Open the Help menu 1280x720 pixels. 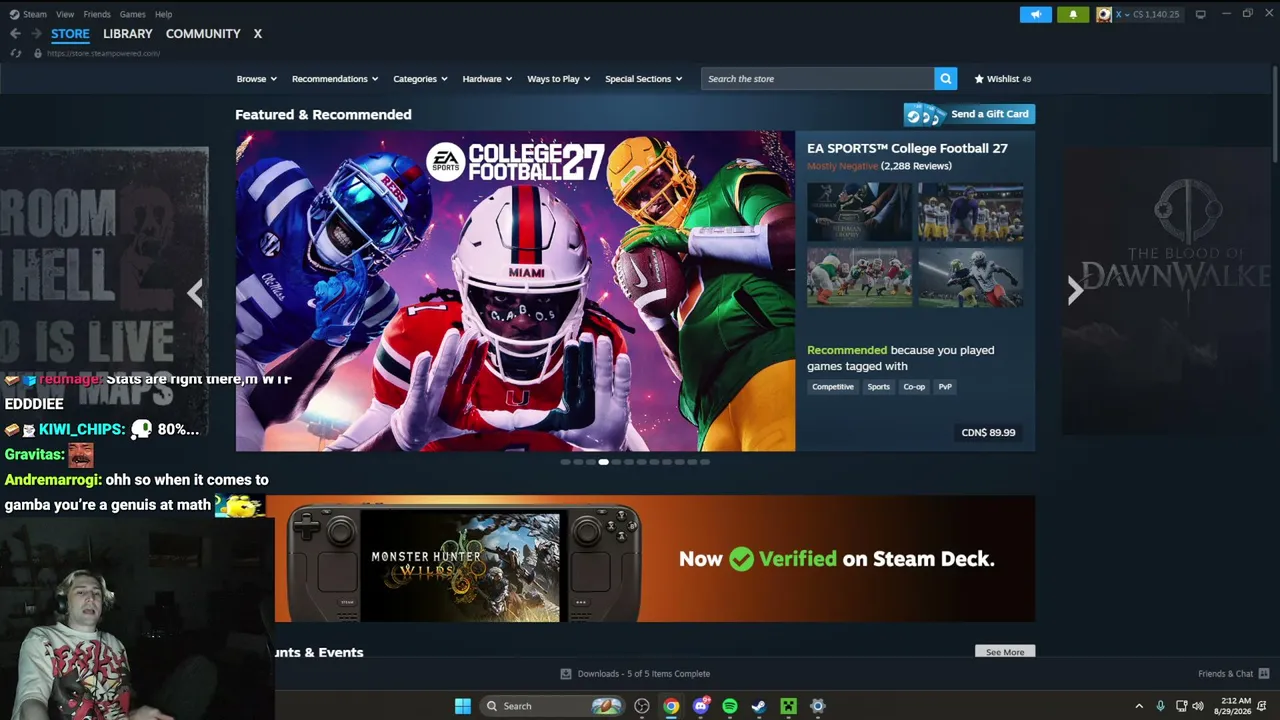[163, 14]
